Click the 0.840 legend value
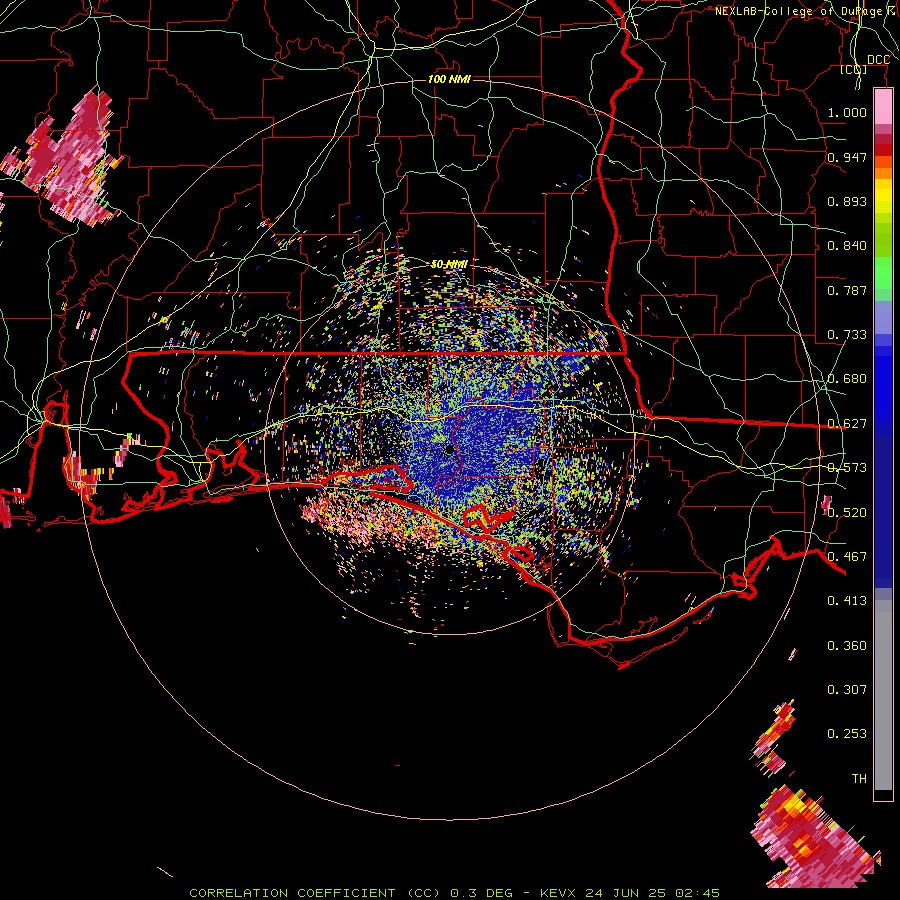The width and height of the screenshot is (900, 900). [x=847, y=246]
